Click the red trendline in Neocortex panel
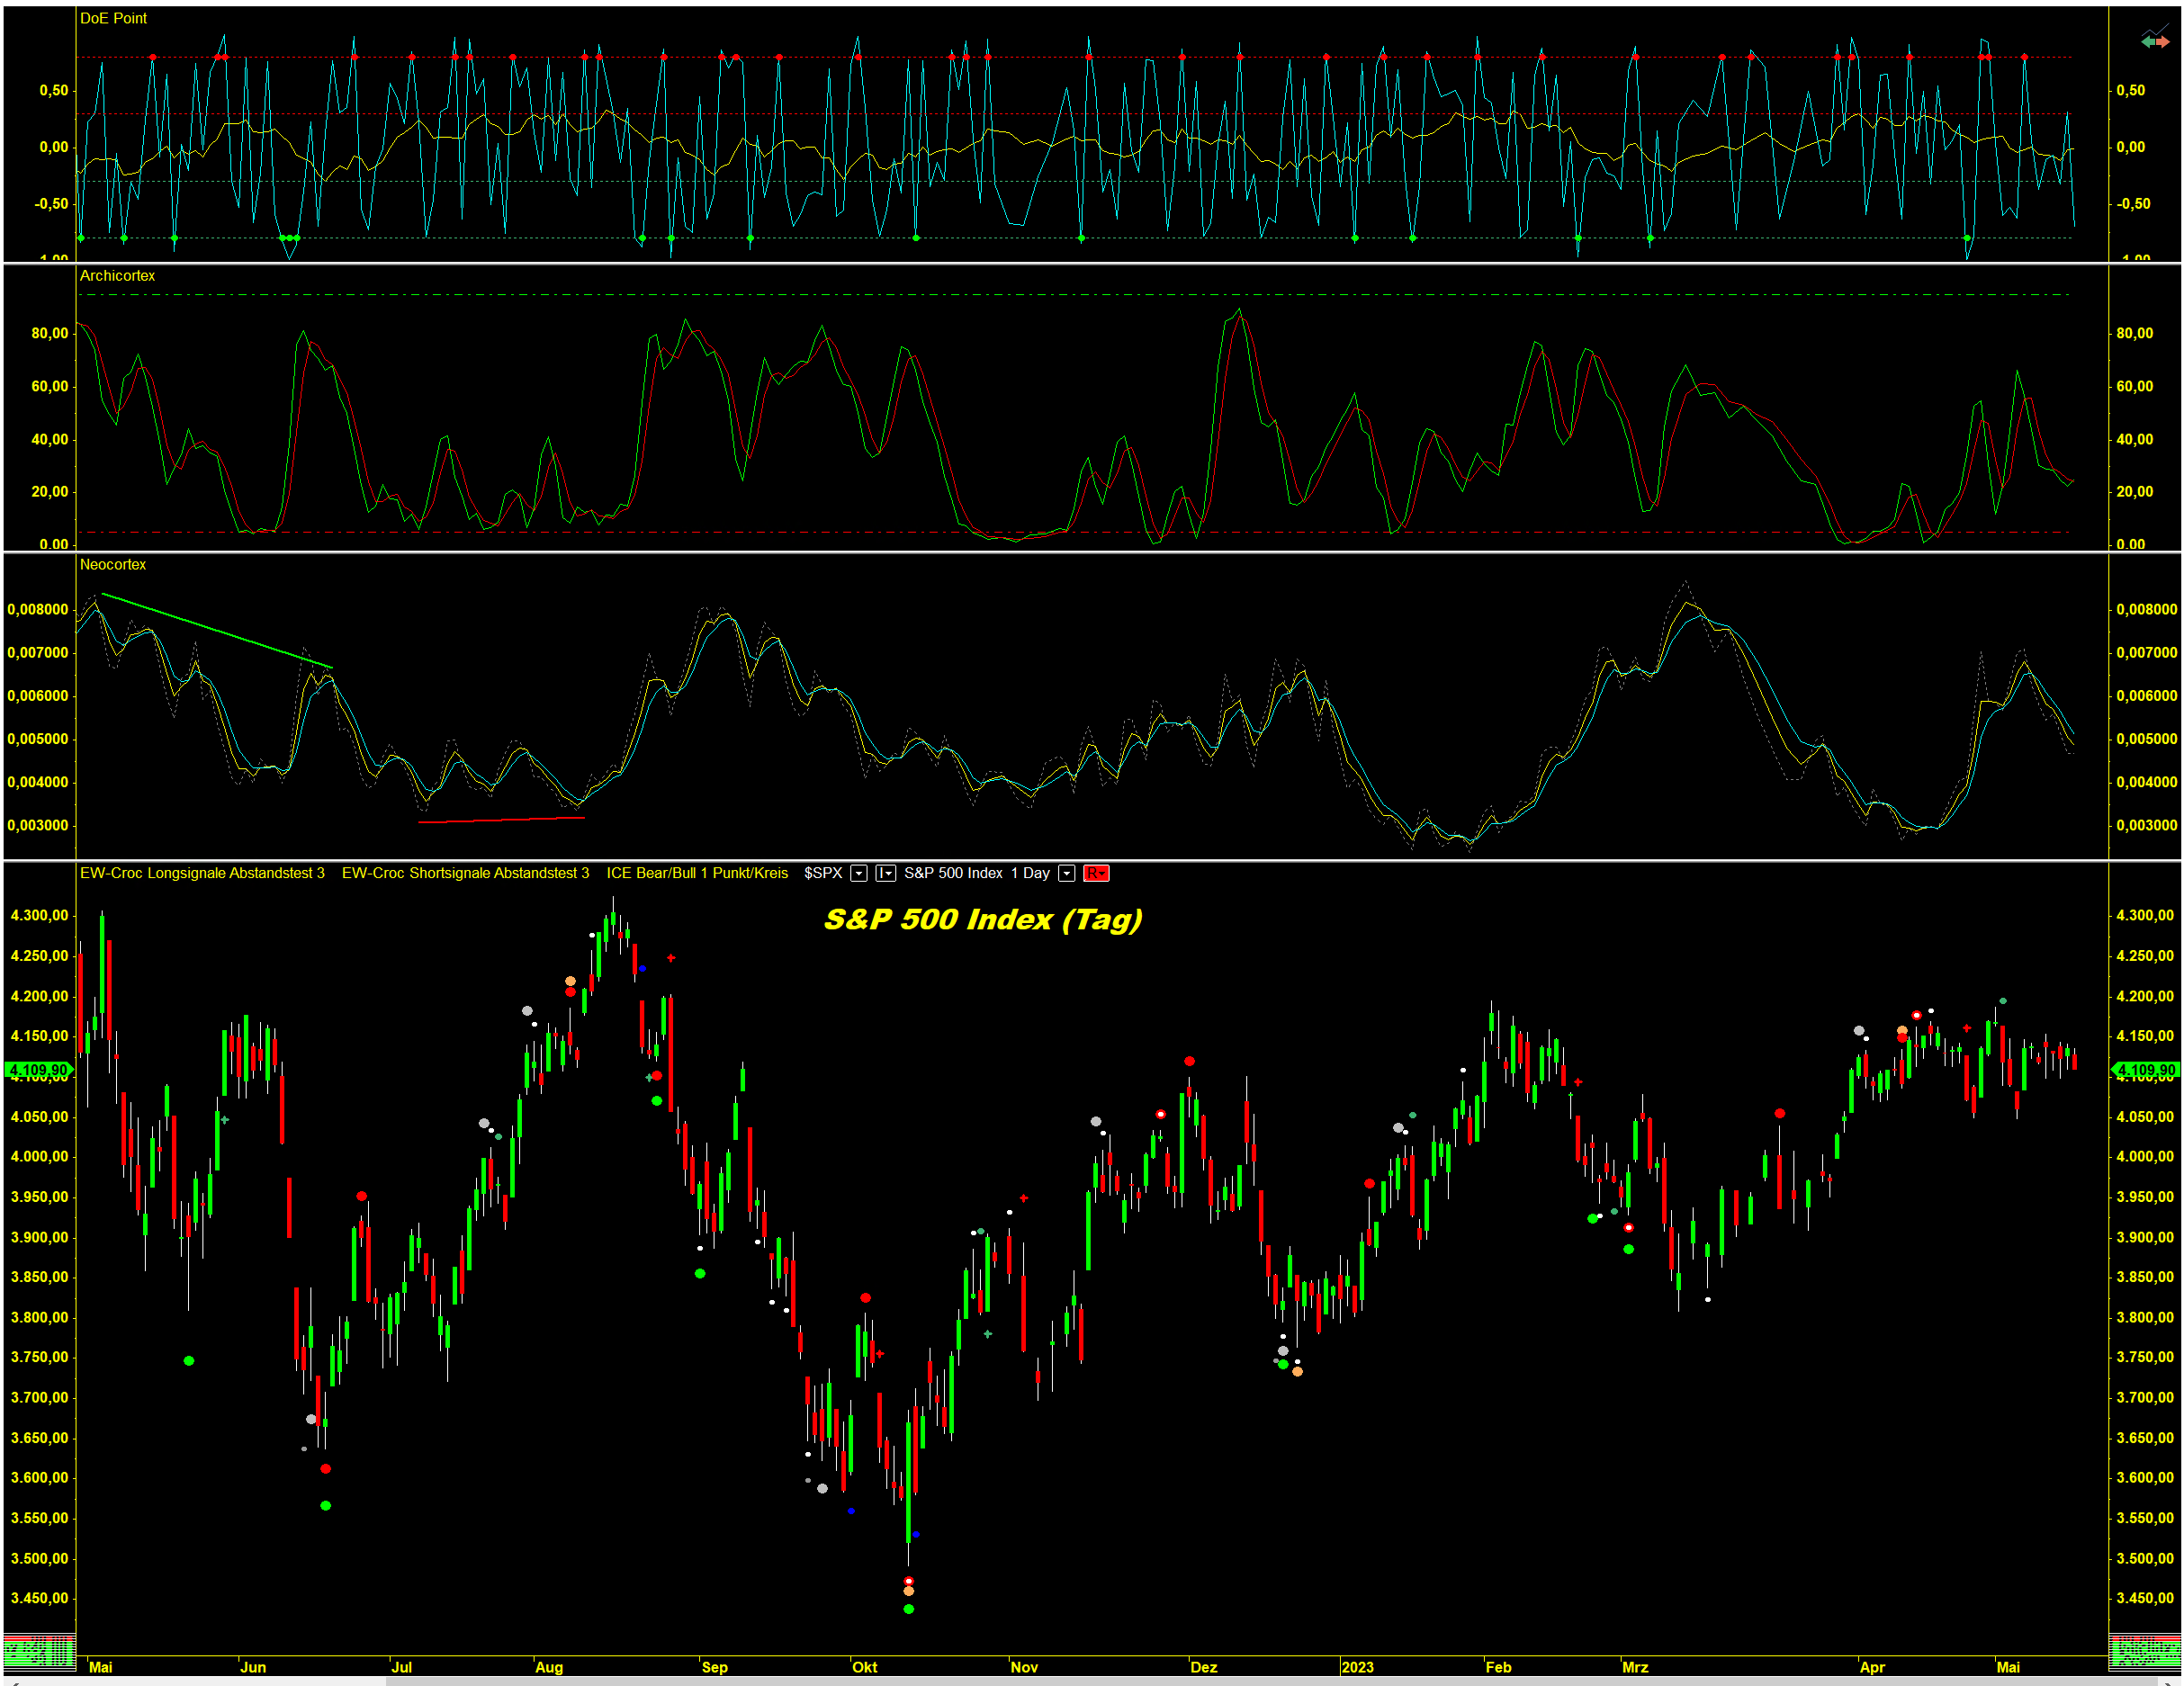 pyautogui.click(x=500, y=820)
